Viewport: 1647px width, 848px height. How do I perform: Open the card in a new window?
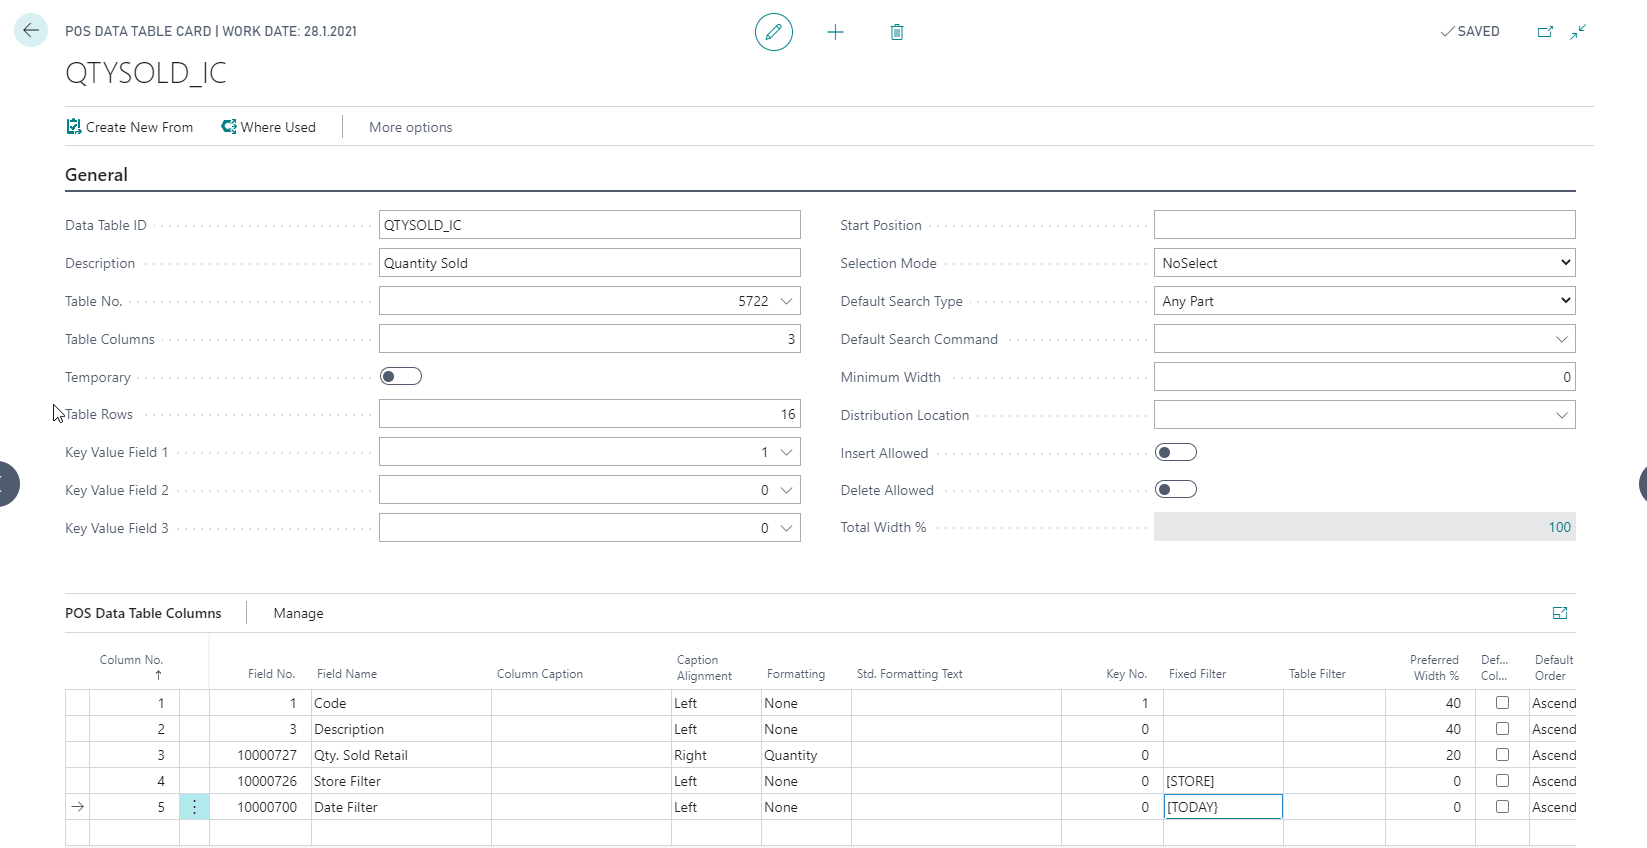coord(1545,32)
